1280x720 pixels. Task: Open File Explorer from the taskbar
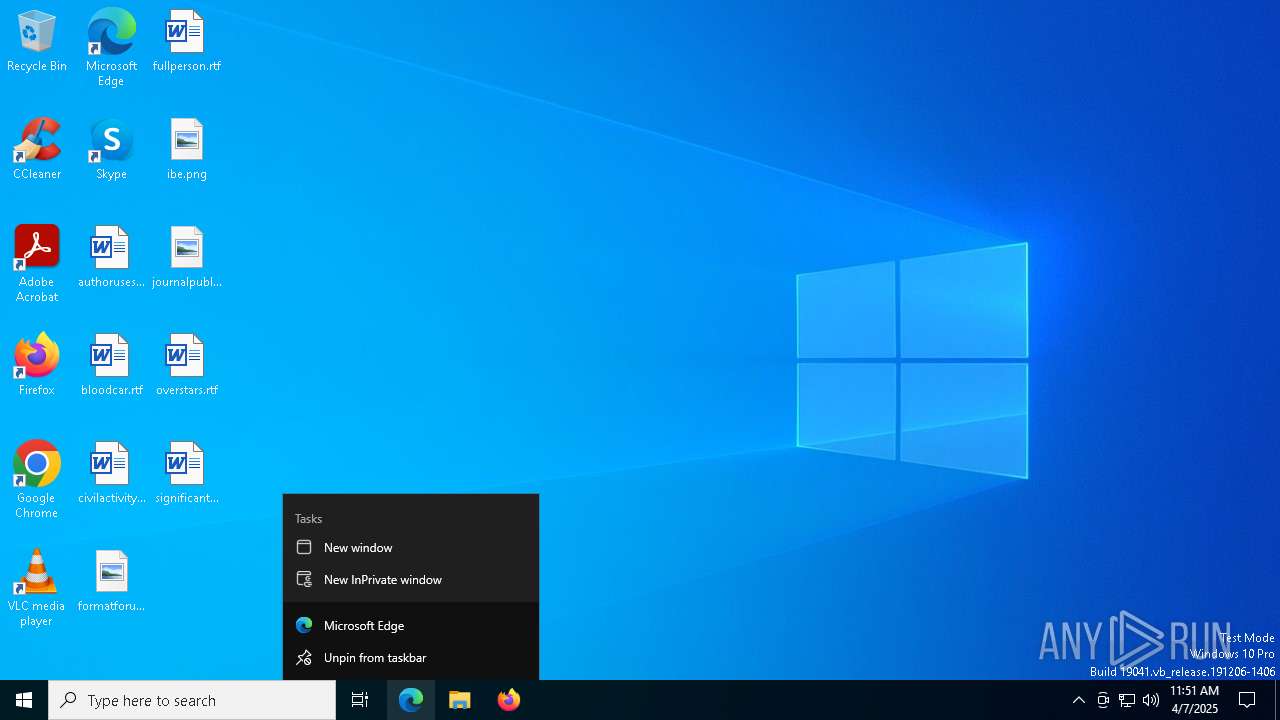coord(460,700)
